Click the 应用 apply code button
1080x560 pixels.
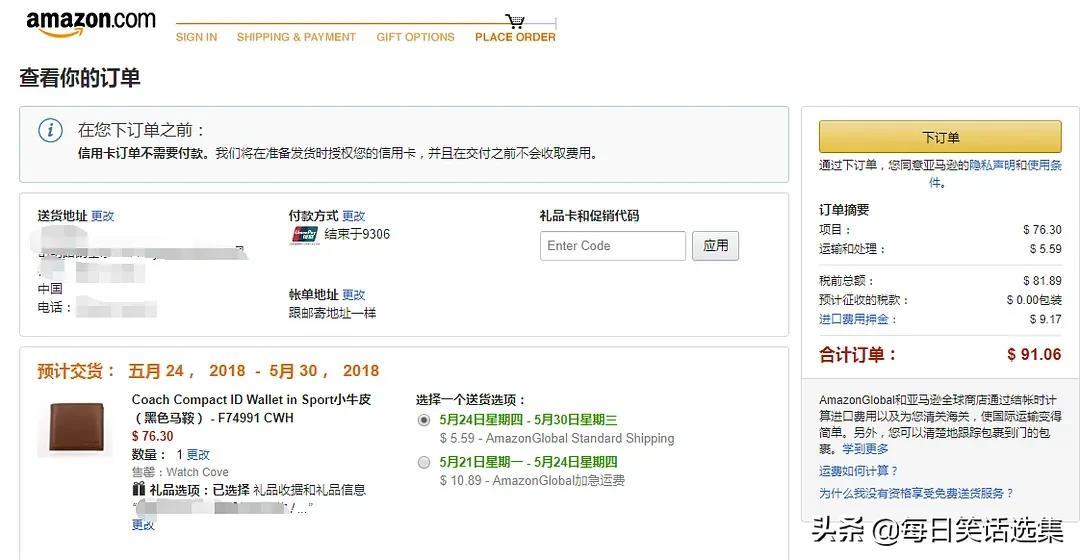point(716,246)
